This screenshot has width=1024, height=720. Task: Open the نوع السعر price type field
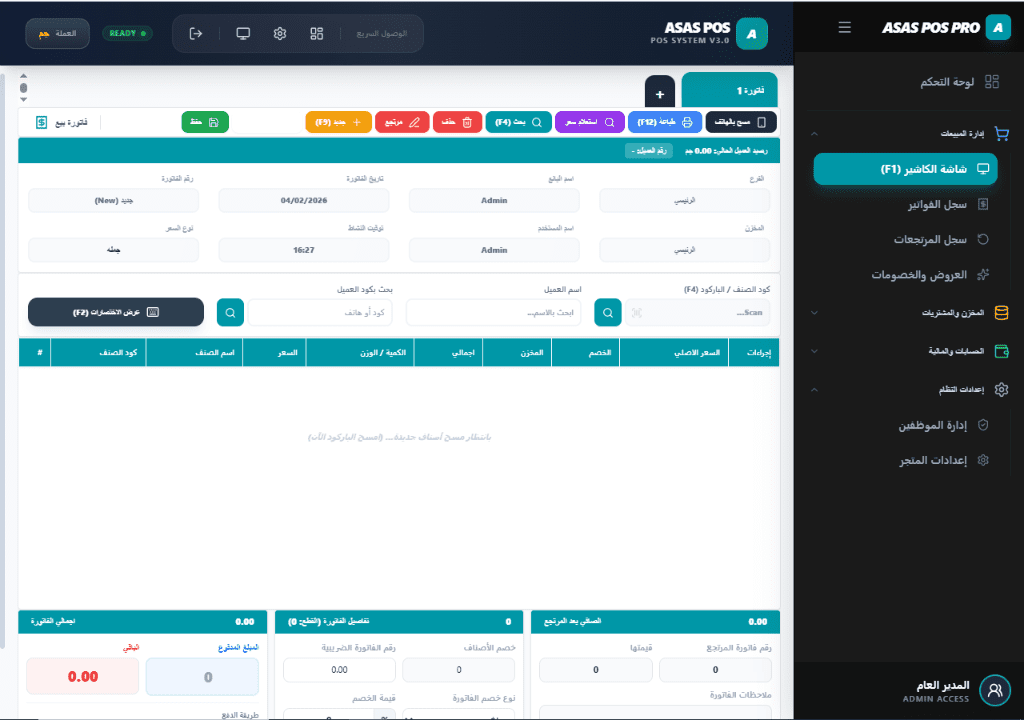click(x=114, y=250)
